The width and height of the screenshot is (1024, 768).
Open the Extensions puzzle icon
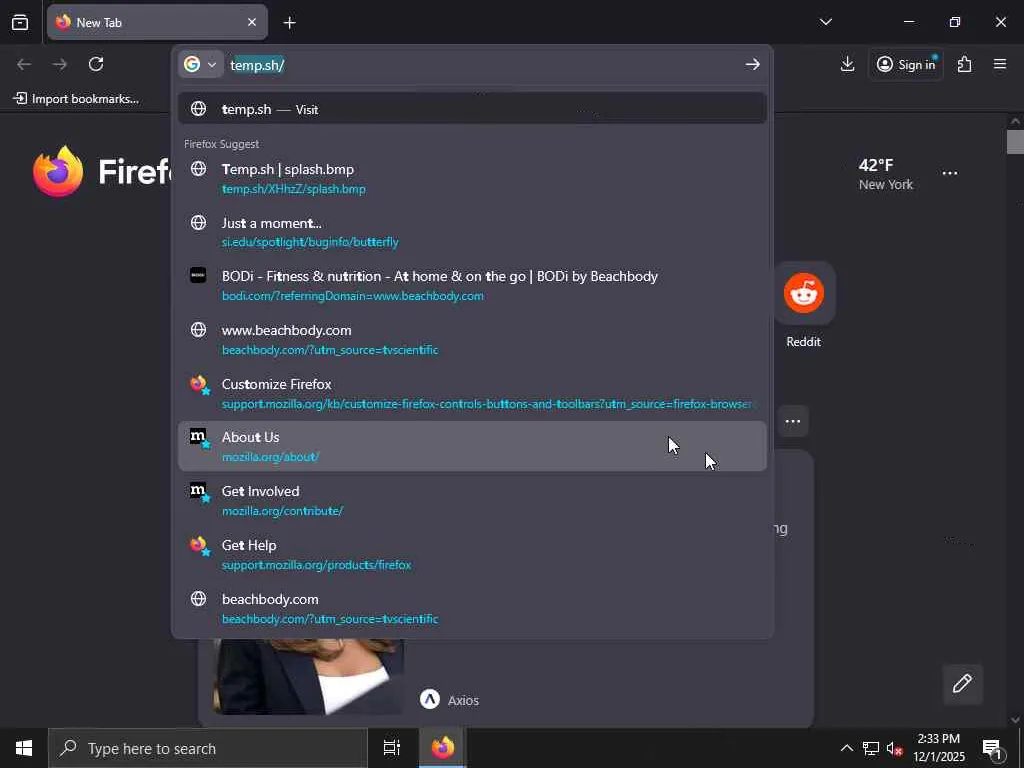tap(965, 64)
